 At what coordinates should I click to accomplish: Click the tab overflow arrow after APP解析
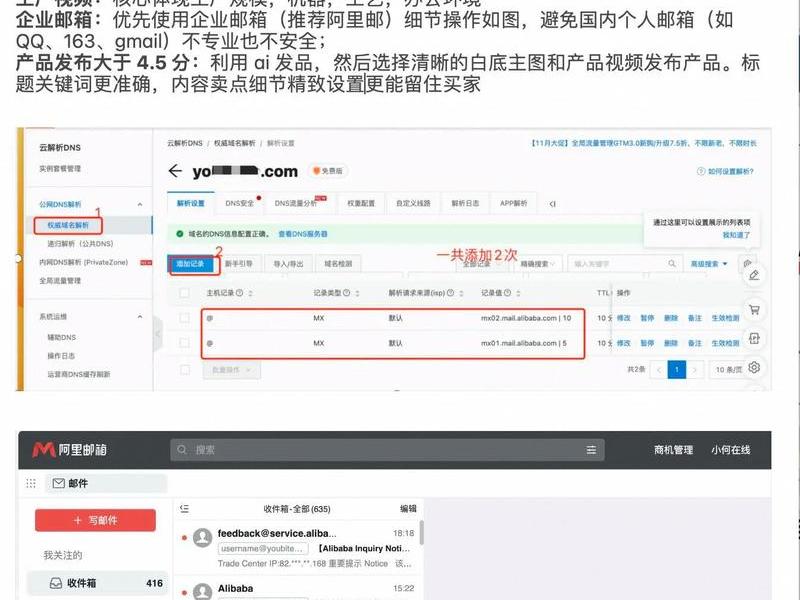point(552,204)
